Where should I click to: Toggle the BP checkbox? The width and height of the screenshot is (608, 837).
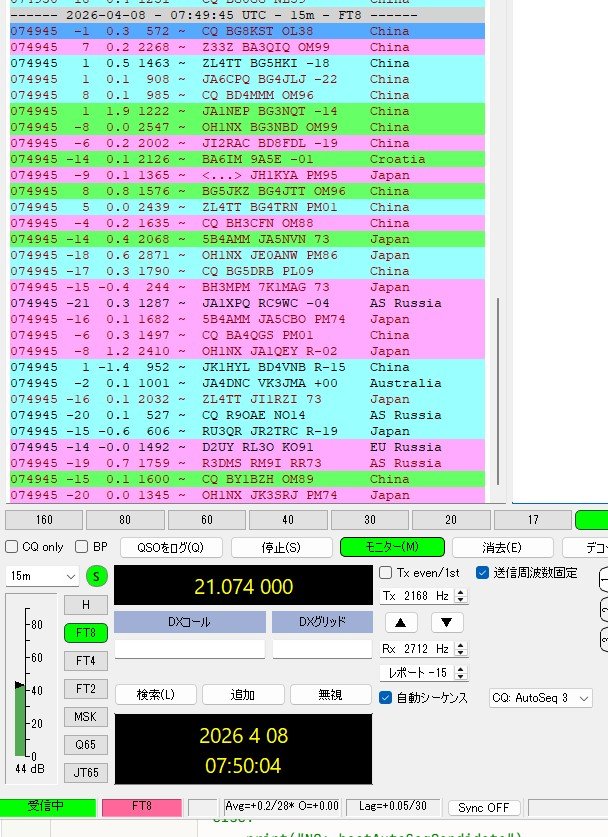pos(92,547)
